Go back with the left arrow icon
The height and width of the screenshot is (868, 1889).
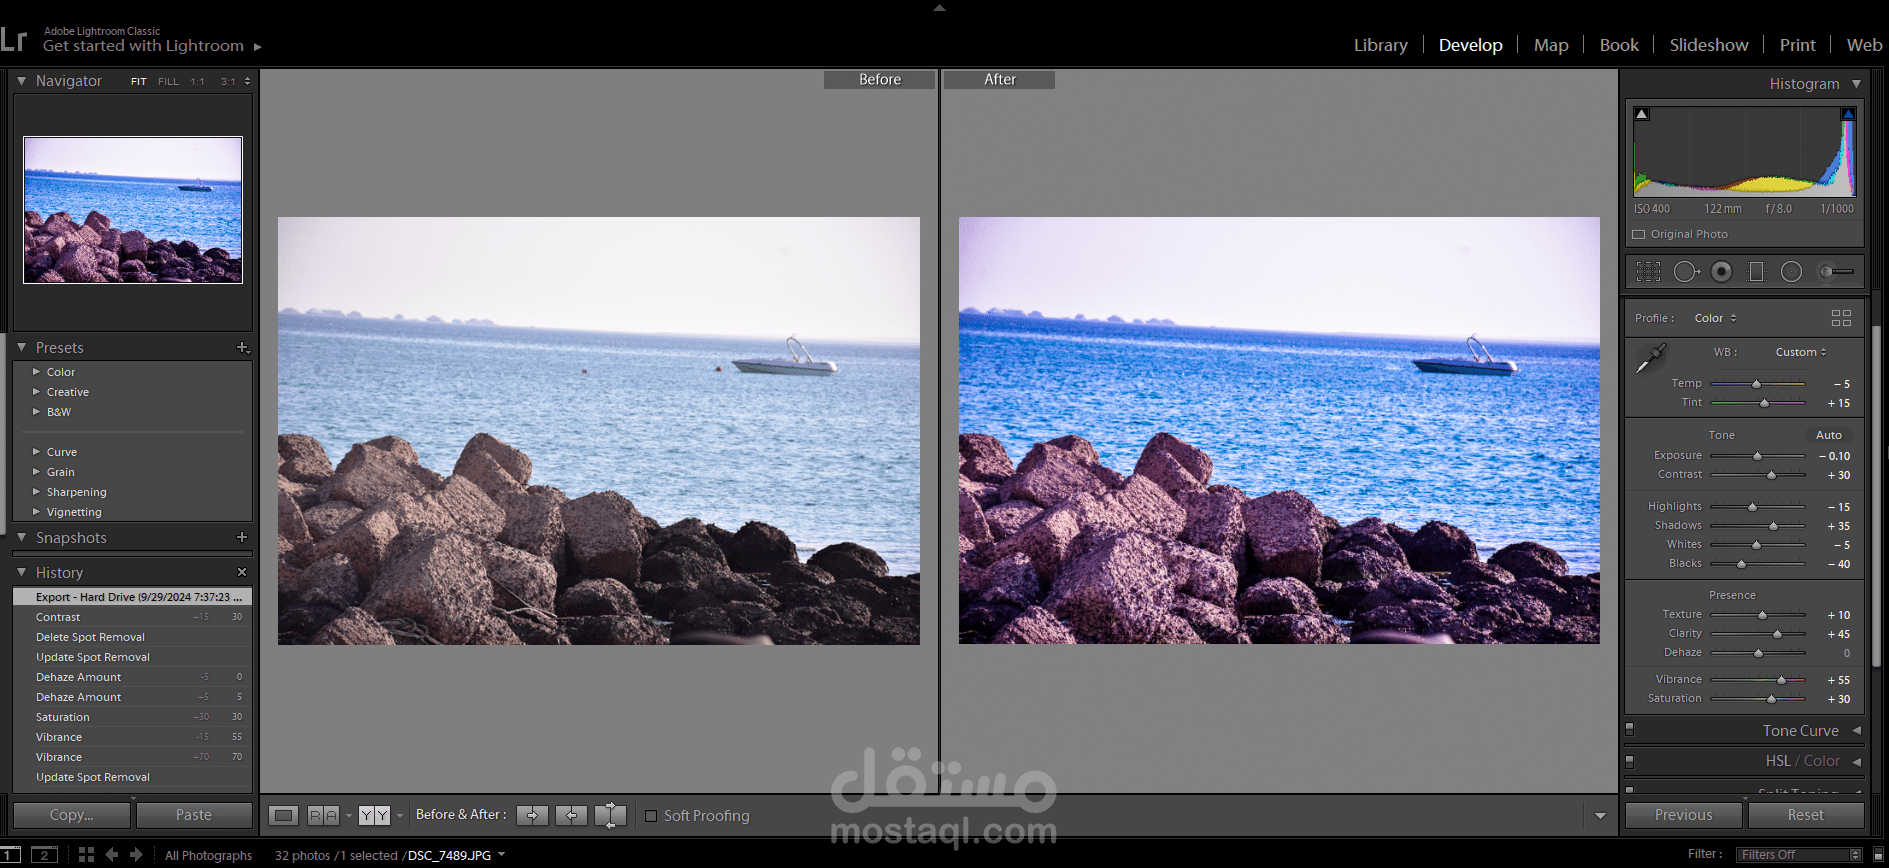tap(112, 854)
